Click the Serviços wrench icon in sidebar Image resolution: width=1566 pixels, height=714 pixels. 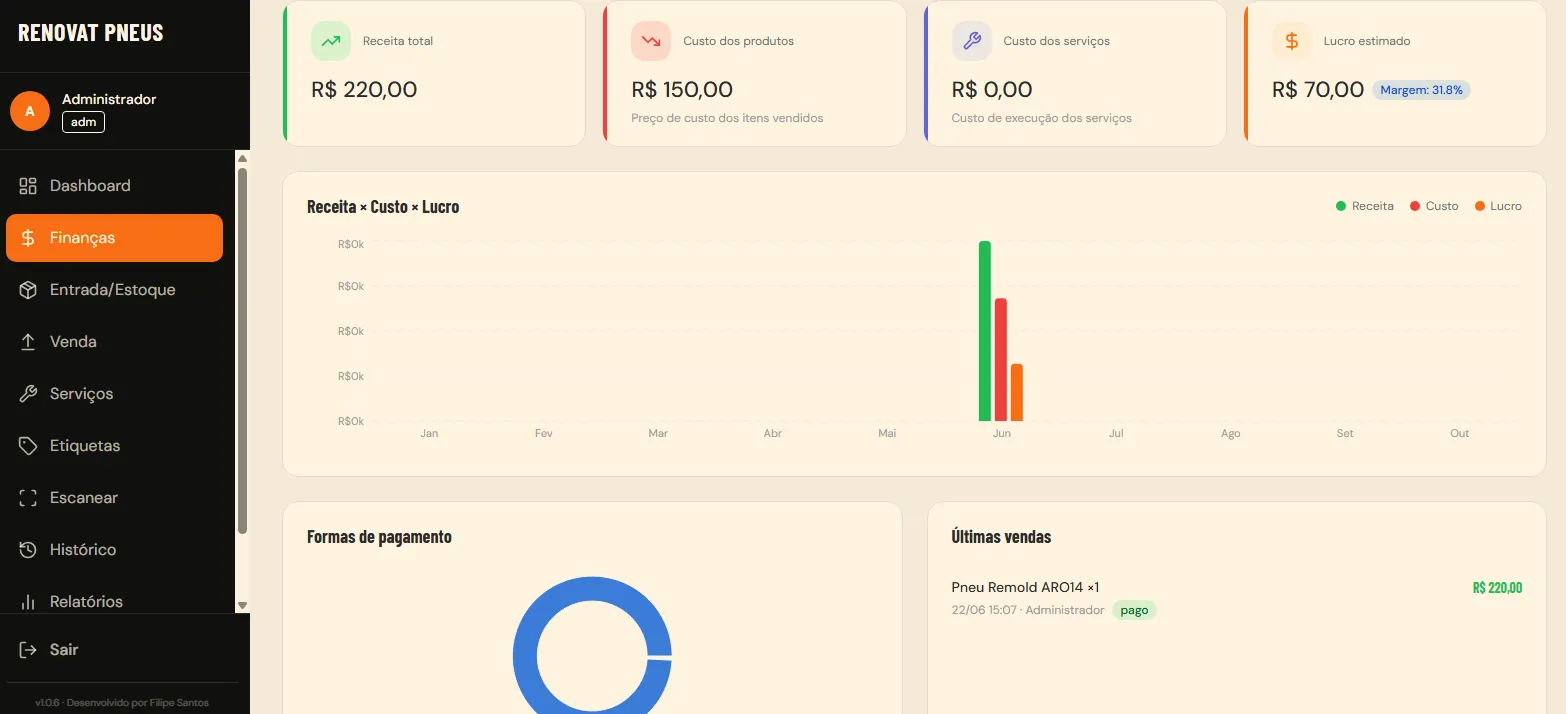(28, 394)
